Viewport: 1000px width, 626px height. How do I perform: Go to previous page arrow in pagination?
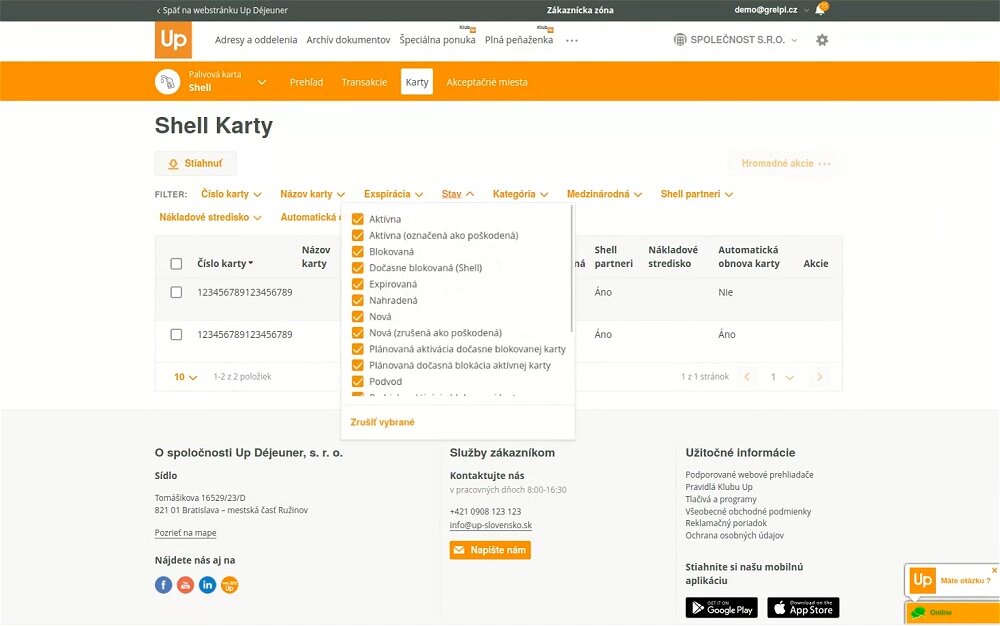click(747, 377)
